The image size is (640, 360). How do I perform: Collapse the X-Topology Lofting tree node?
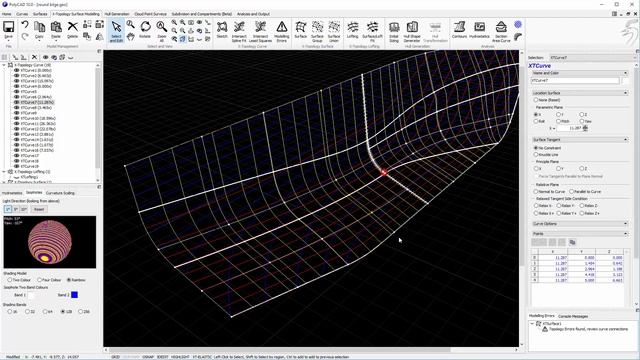click(x=4, y=172)
